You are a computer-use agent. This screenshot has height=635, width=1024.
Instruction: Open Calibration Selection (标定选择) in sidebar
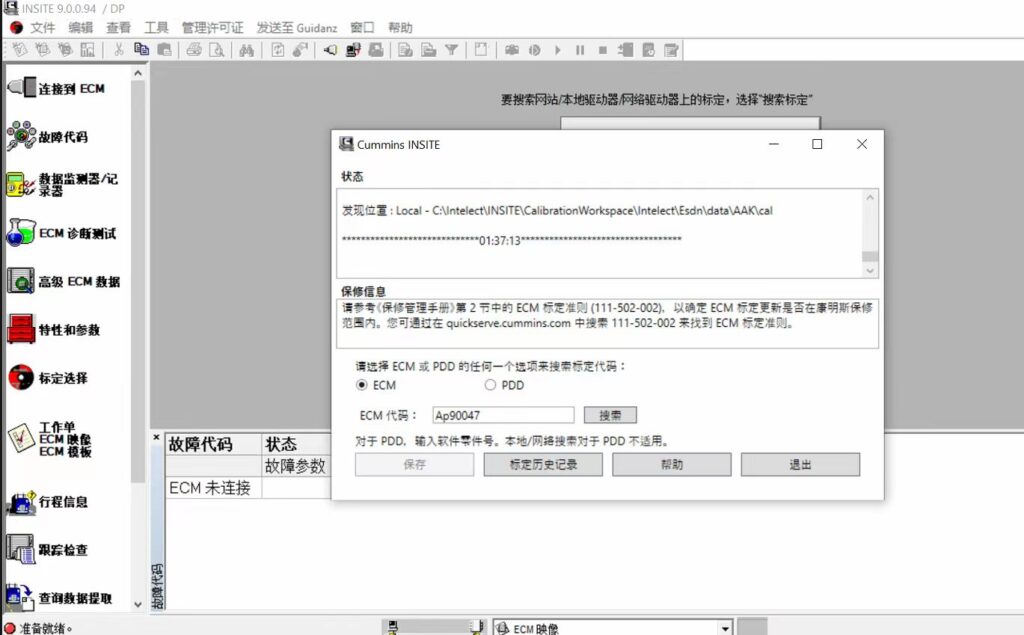coord(48,378)
